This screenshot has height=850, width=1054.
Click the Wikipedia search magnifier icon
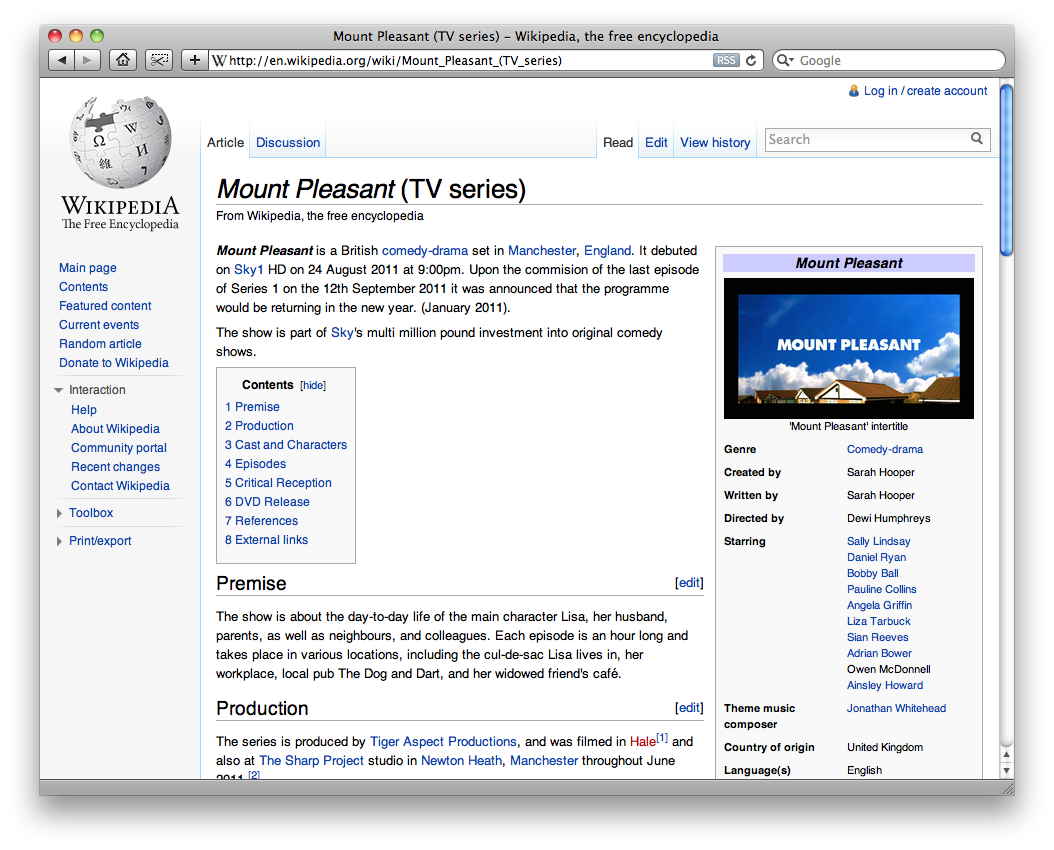[x=977, y=138]
